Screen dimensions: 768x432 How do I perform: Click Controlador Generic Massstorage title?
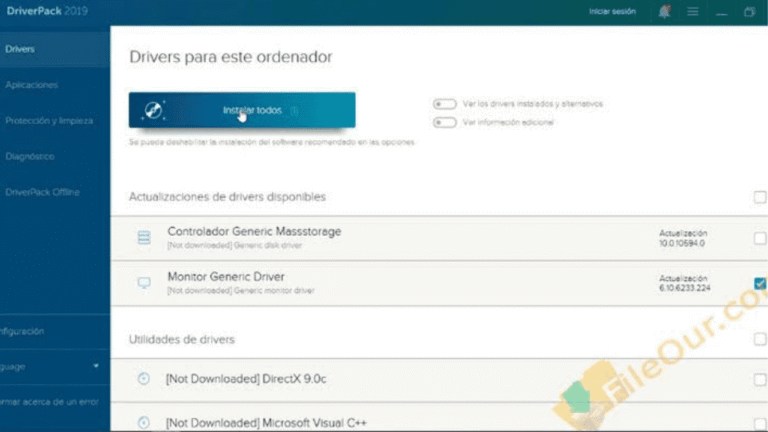click(x=254, y=231)
